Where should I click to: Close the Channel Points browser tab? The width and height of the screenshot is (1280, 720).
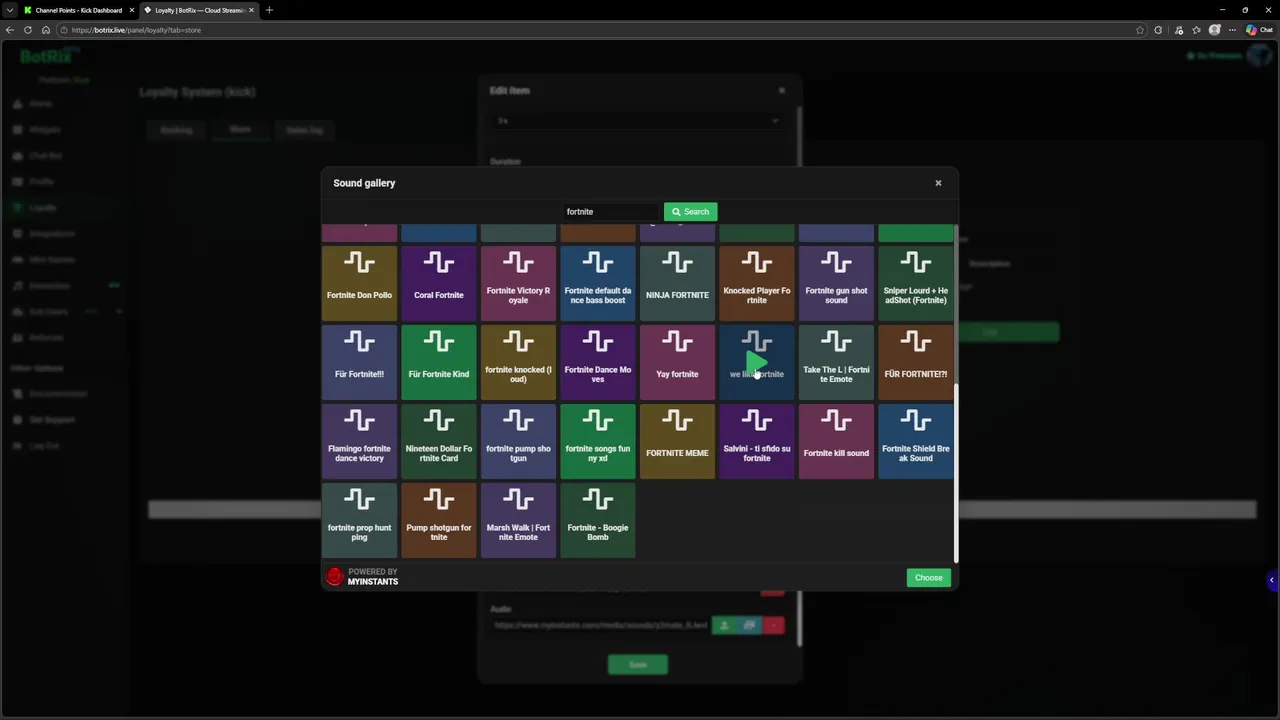coord(131,10)
